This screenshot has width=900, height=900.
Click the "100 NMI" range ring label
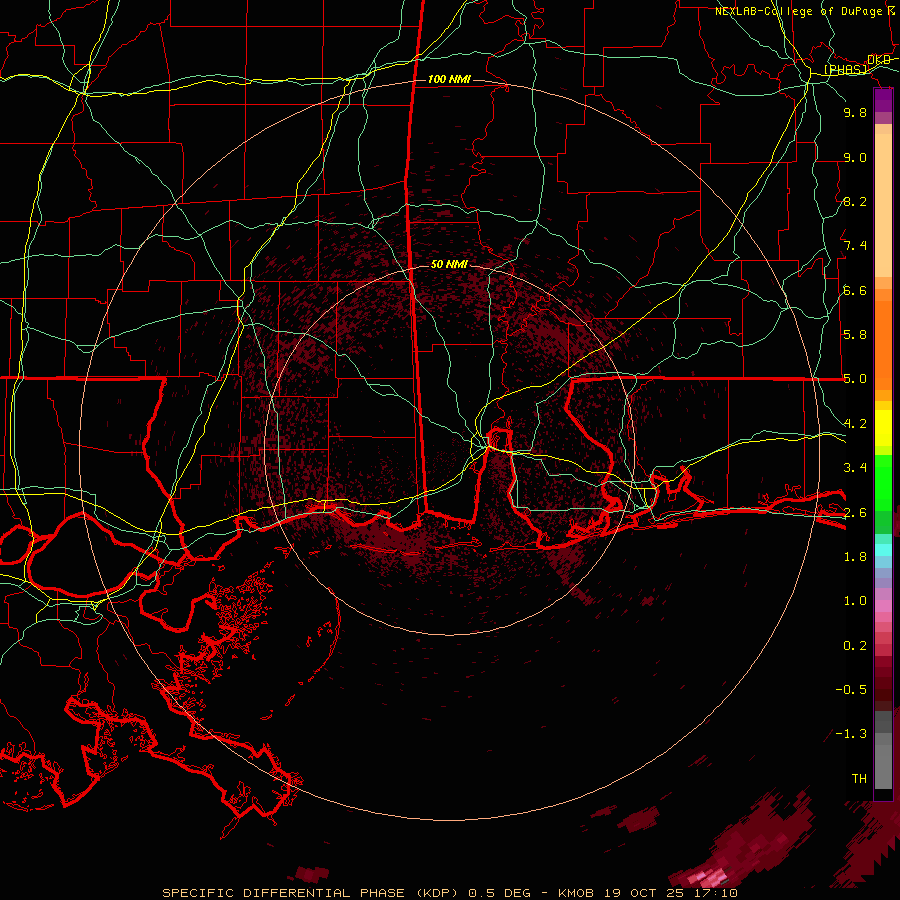[x=449, y=79]
